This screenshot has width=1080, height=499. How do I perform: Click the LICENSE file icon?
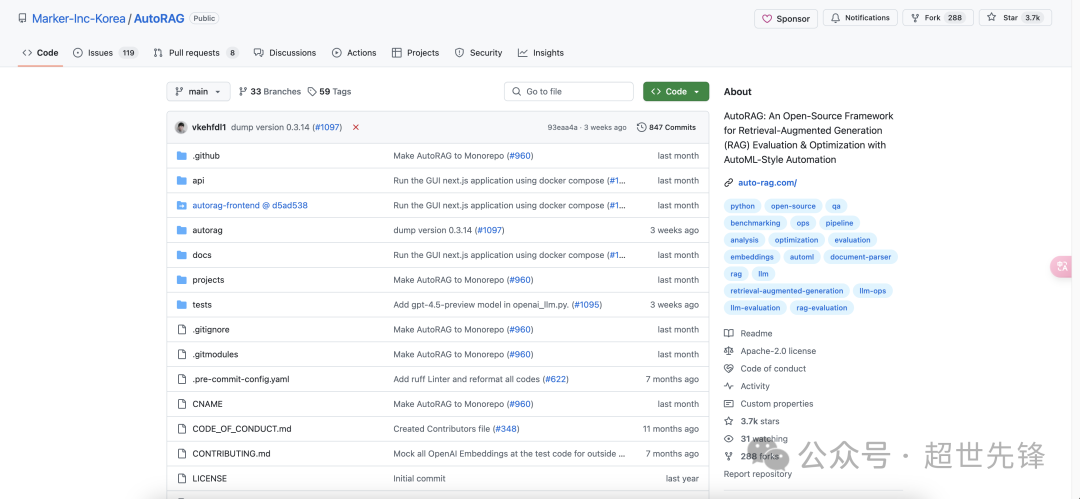[x=182, y=478]
